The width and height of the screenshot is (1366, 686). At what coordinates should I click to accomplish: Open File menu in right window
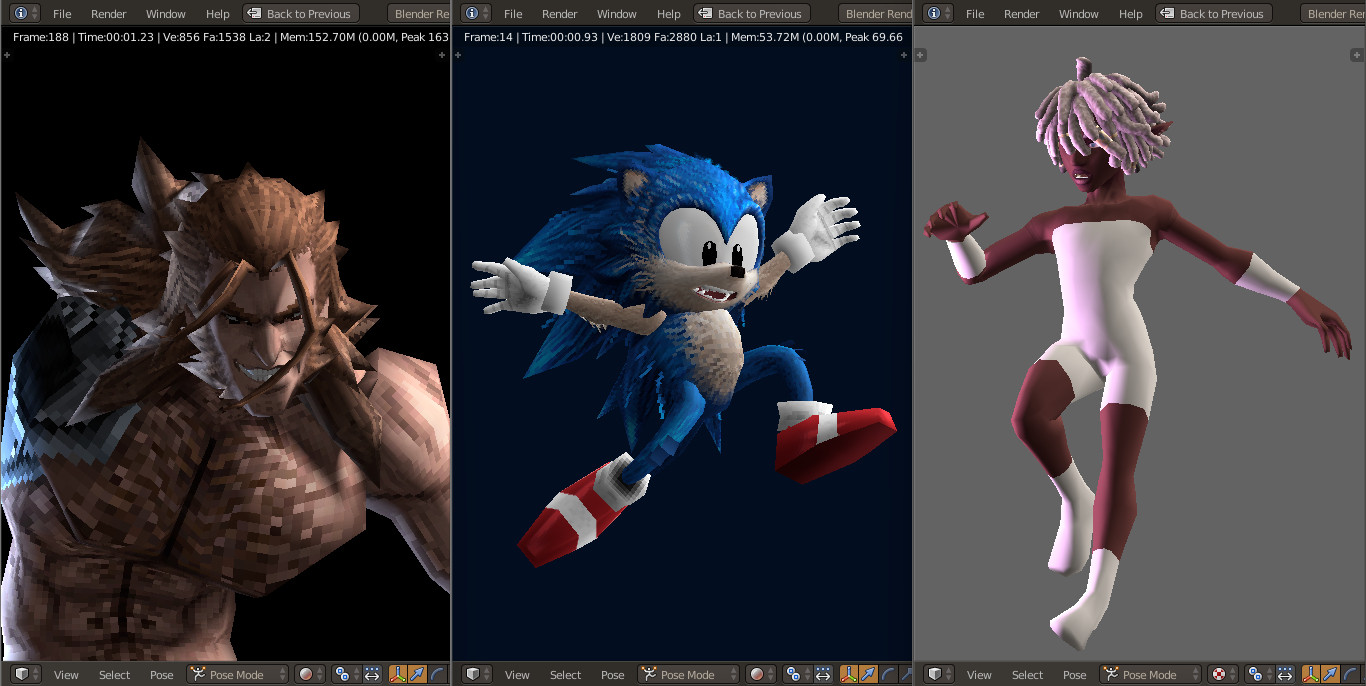pos(975,14)
